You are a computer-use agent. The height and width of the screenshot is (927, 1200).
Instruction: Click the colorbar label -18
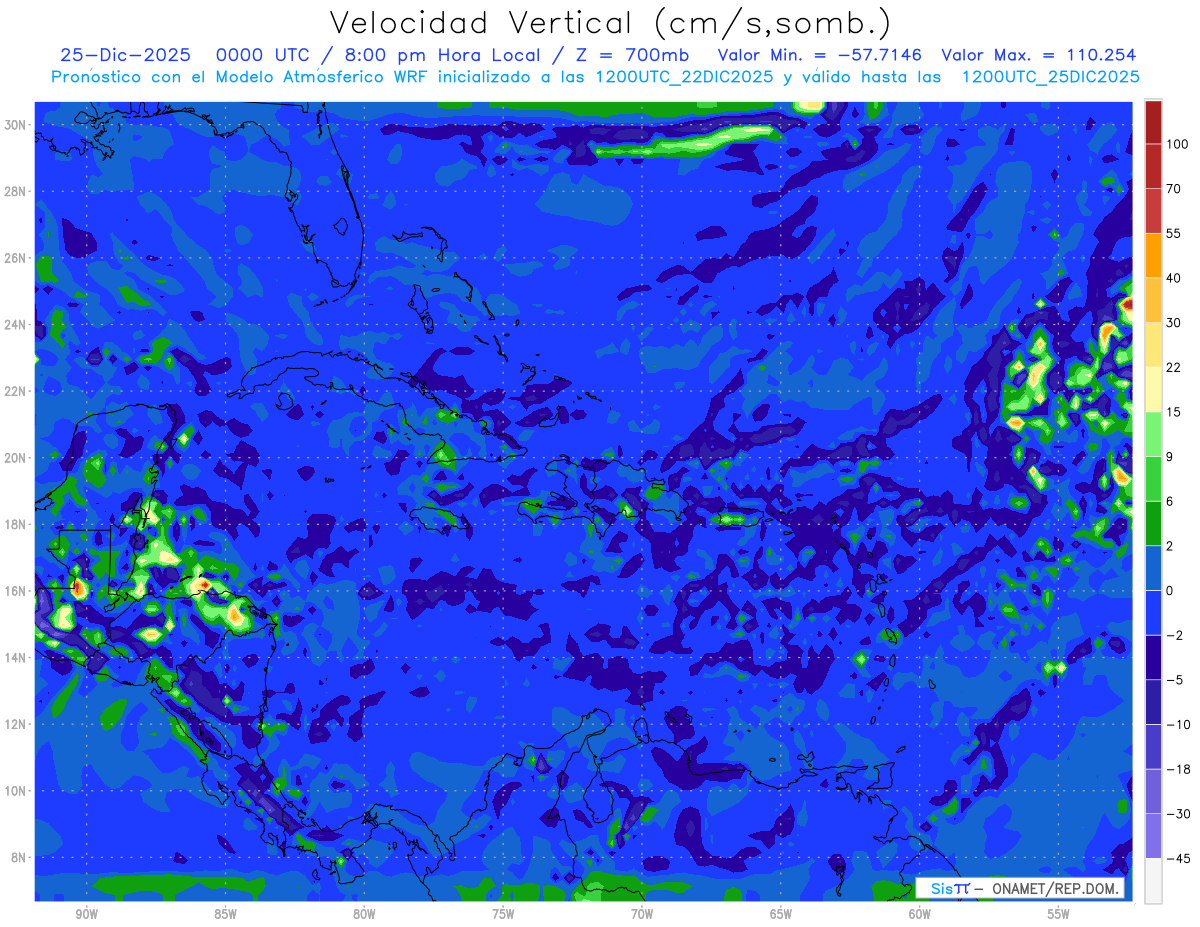tap(1177, 769)
